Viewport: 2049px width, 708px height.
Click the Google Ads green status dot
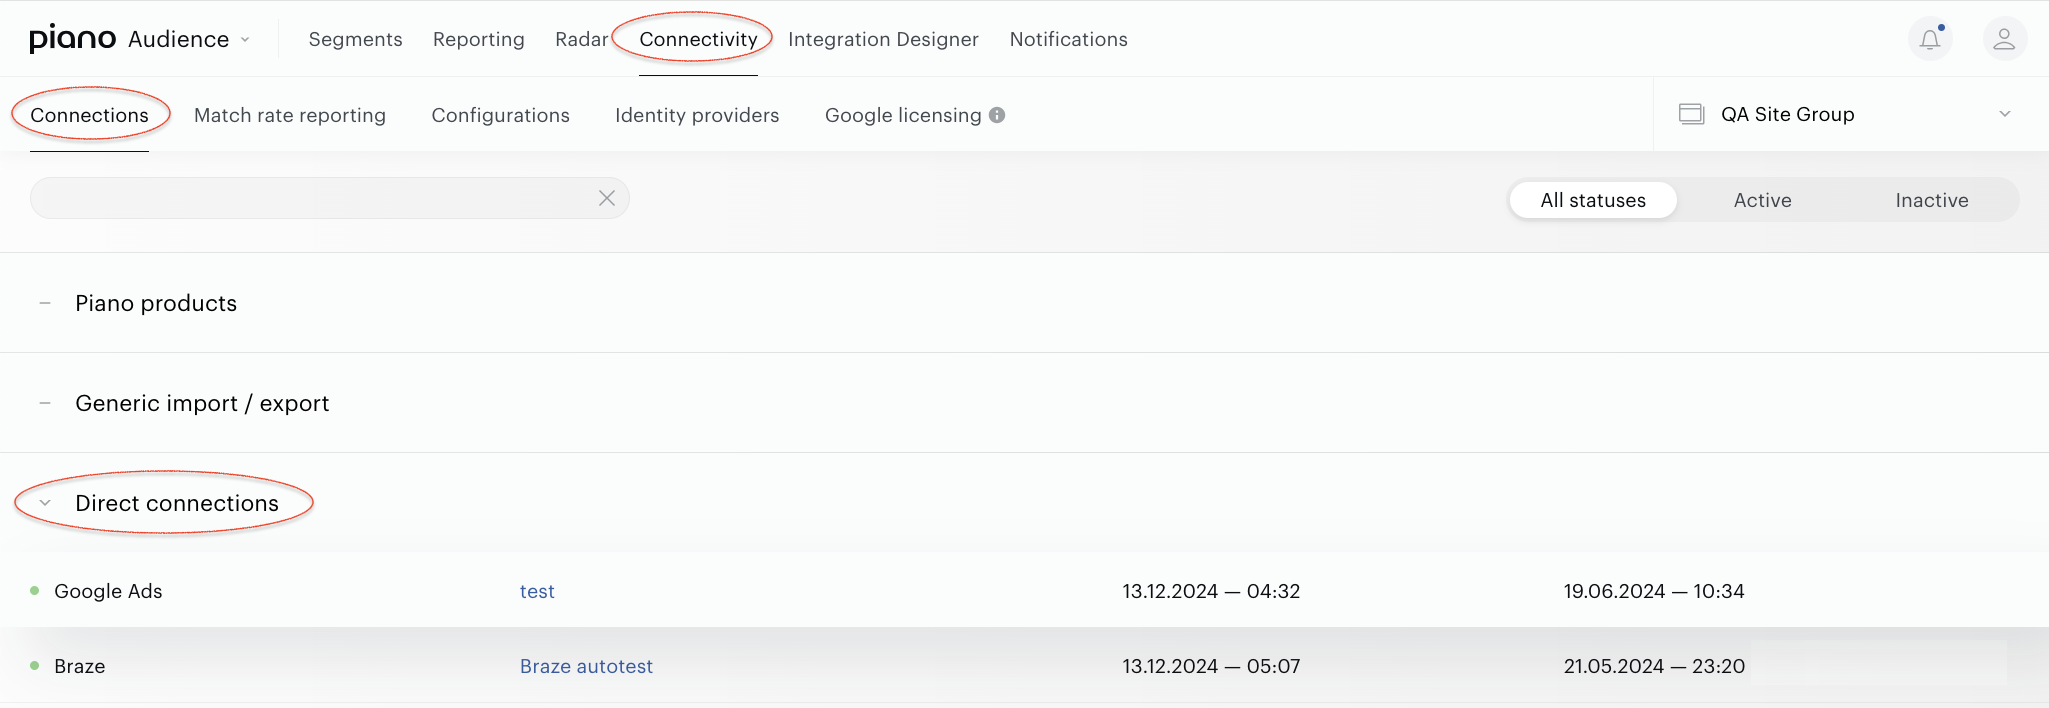(x=35, y=591)
